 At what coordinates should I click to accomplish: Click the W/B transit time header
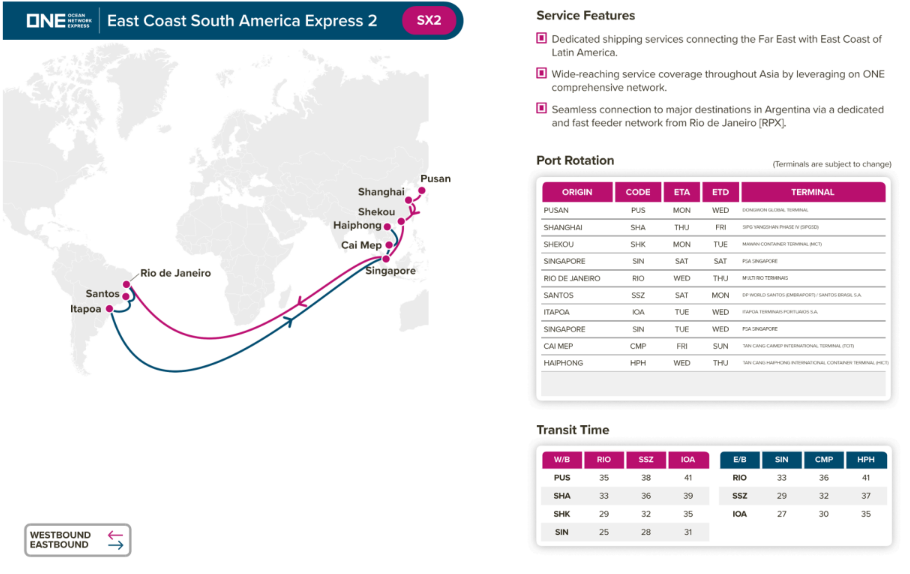click(x=561, y=460)
